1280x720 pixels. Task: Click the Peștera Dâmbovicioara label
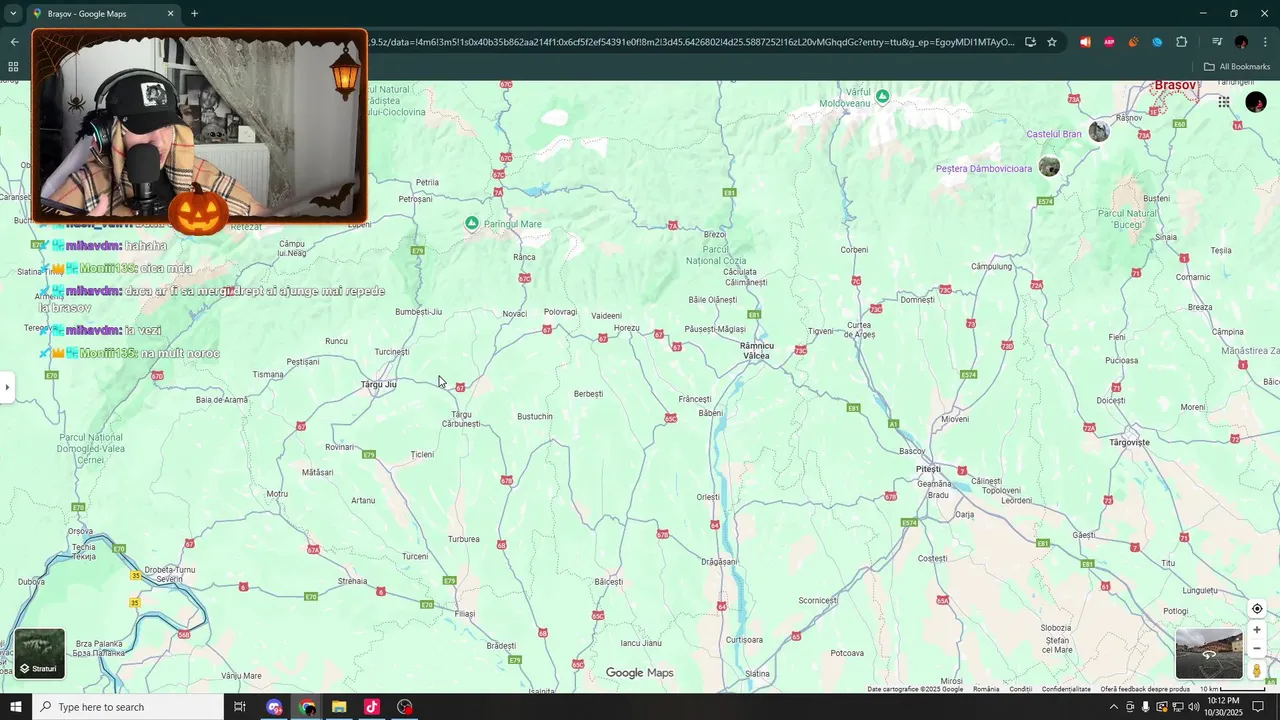(x=984, y=169)
